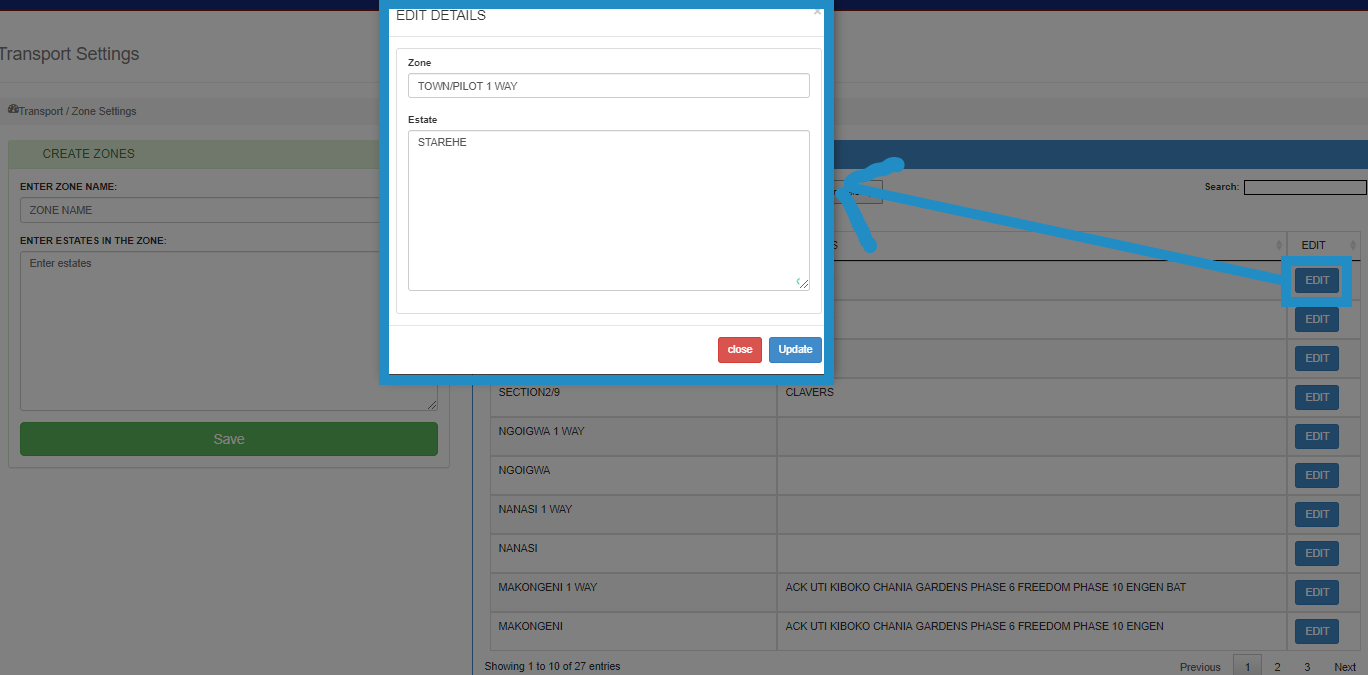Image resolution: width=1368 pixels, height=675 pixels.
Task: Click the Estate textarea containing STAREHE
Action: click(608, 210)
